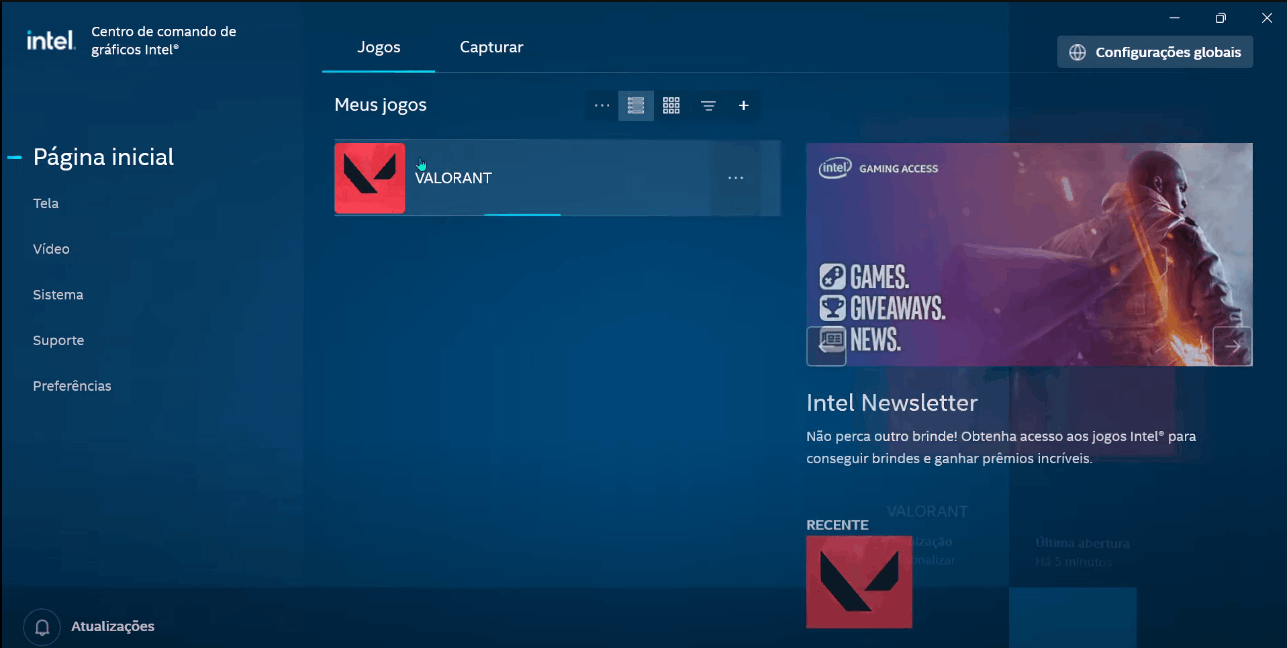Go to Página inicial

[104, 157]
